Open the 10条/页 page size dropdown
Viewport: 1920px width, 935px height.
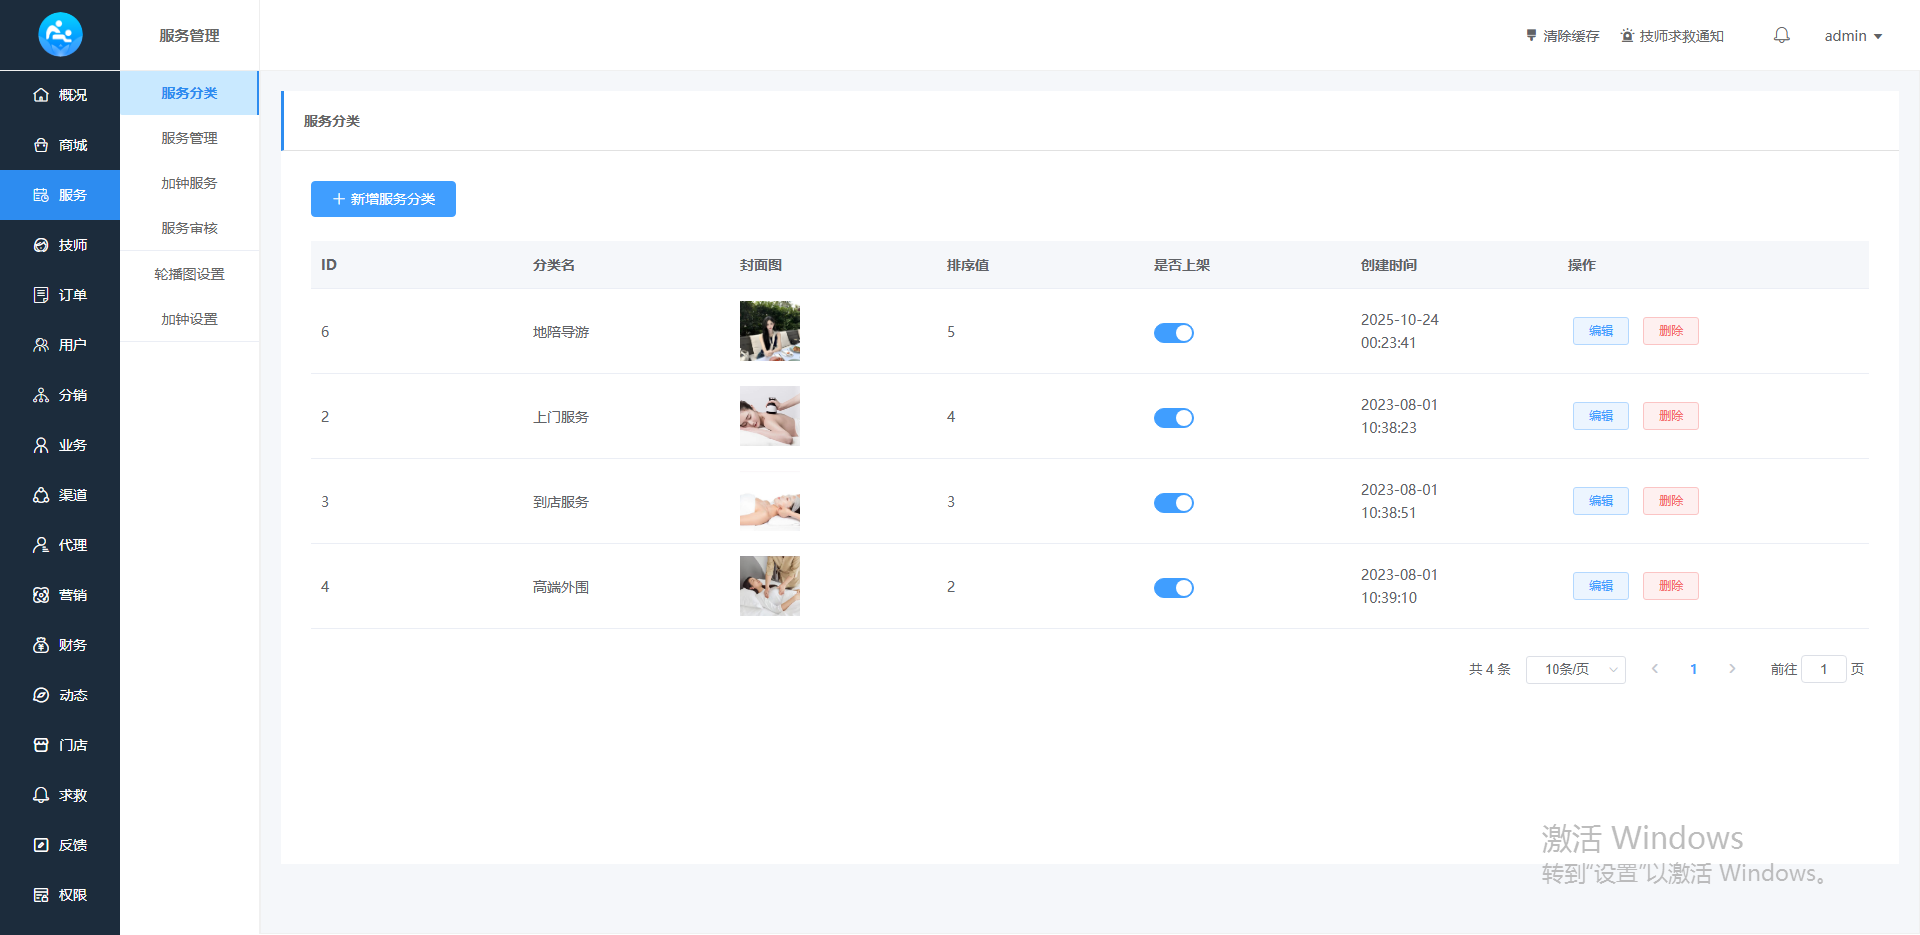pos(1575,670)
